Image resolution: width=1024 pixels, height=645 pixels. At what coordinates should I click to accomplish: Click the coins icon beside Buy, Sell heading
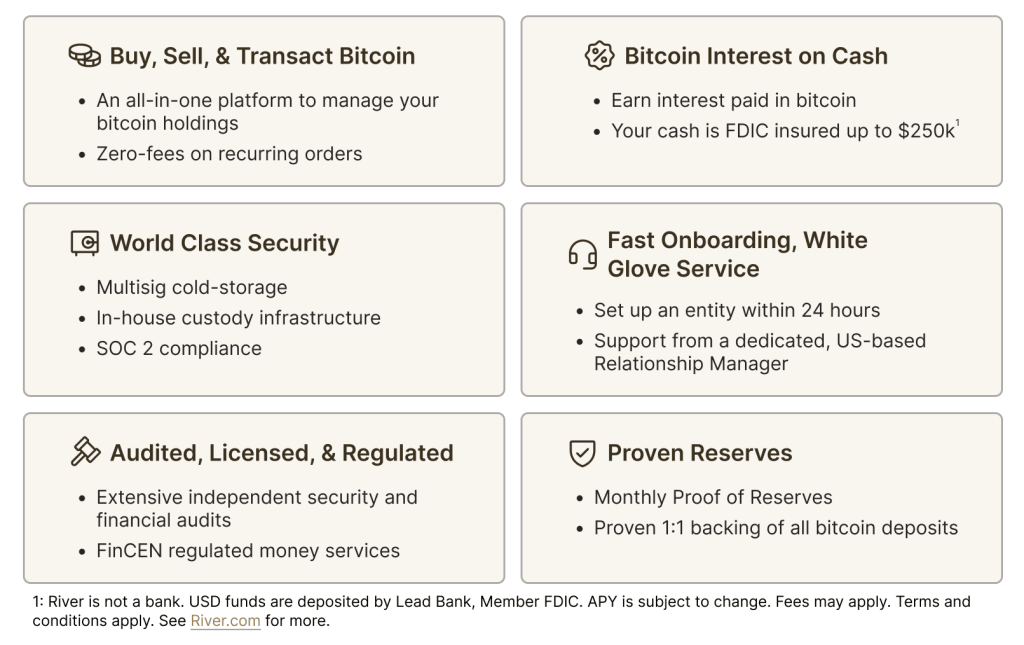click(84, 56)
